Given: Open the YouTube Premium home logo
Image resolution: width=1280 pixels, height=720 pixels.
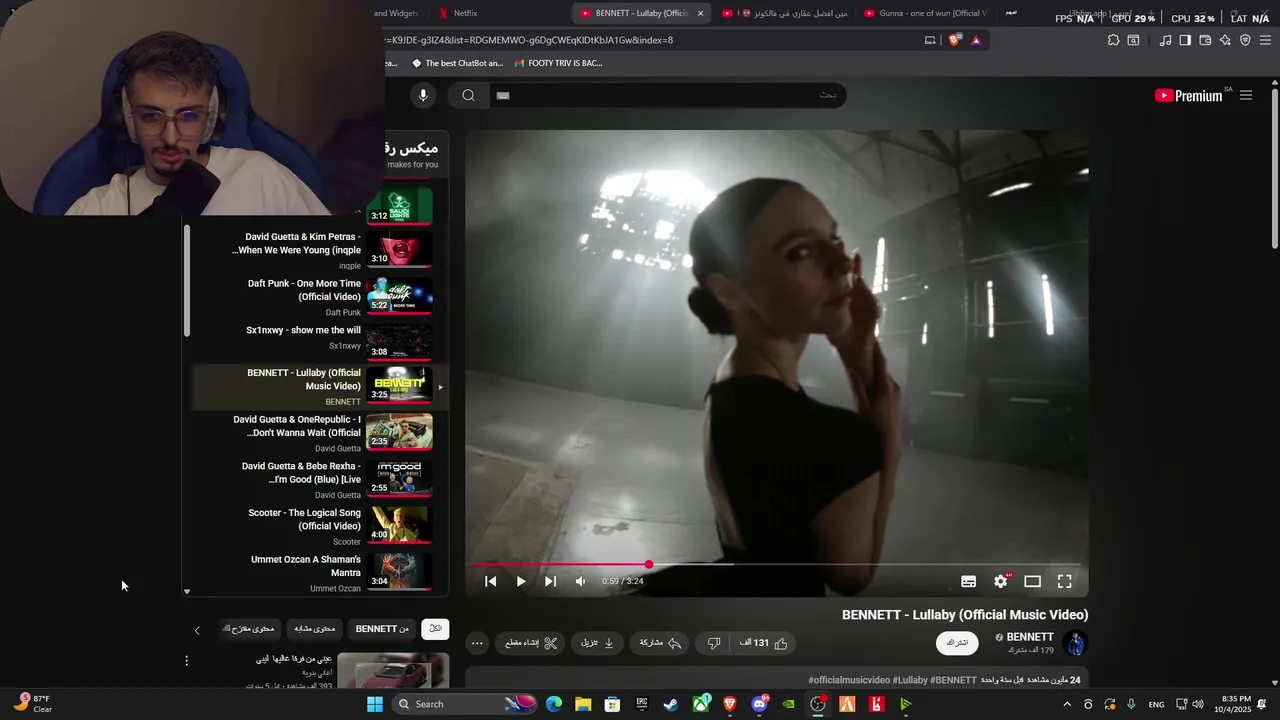Looking at the screenshot, I should click(1189, 96).
